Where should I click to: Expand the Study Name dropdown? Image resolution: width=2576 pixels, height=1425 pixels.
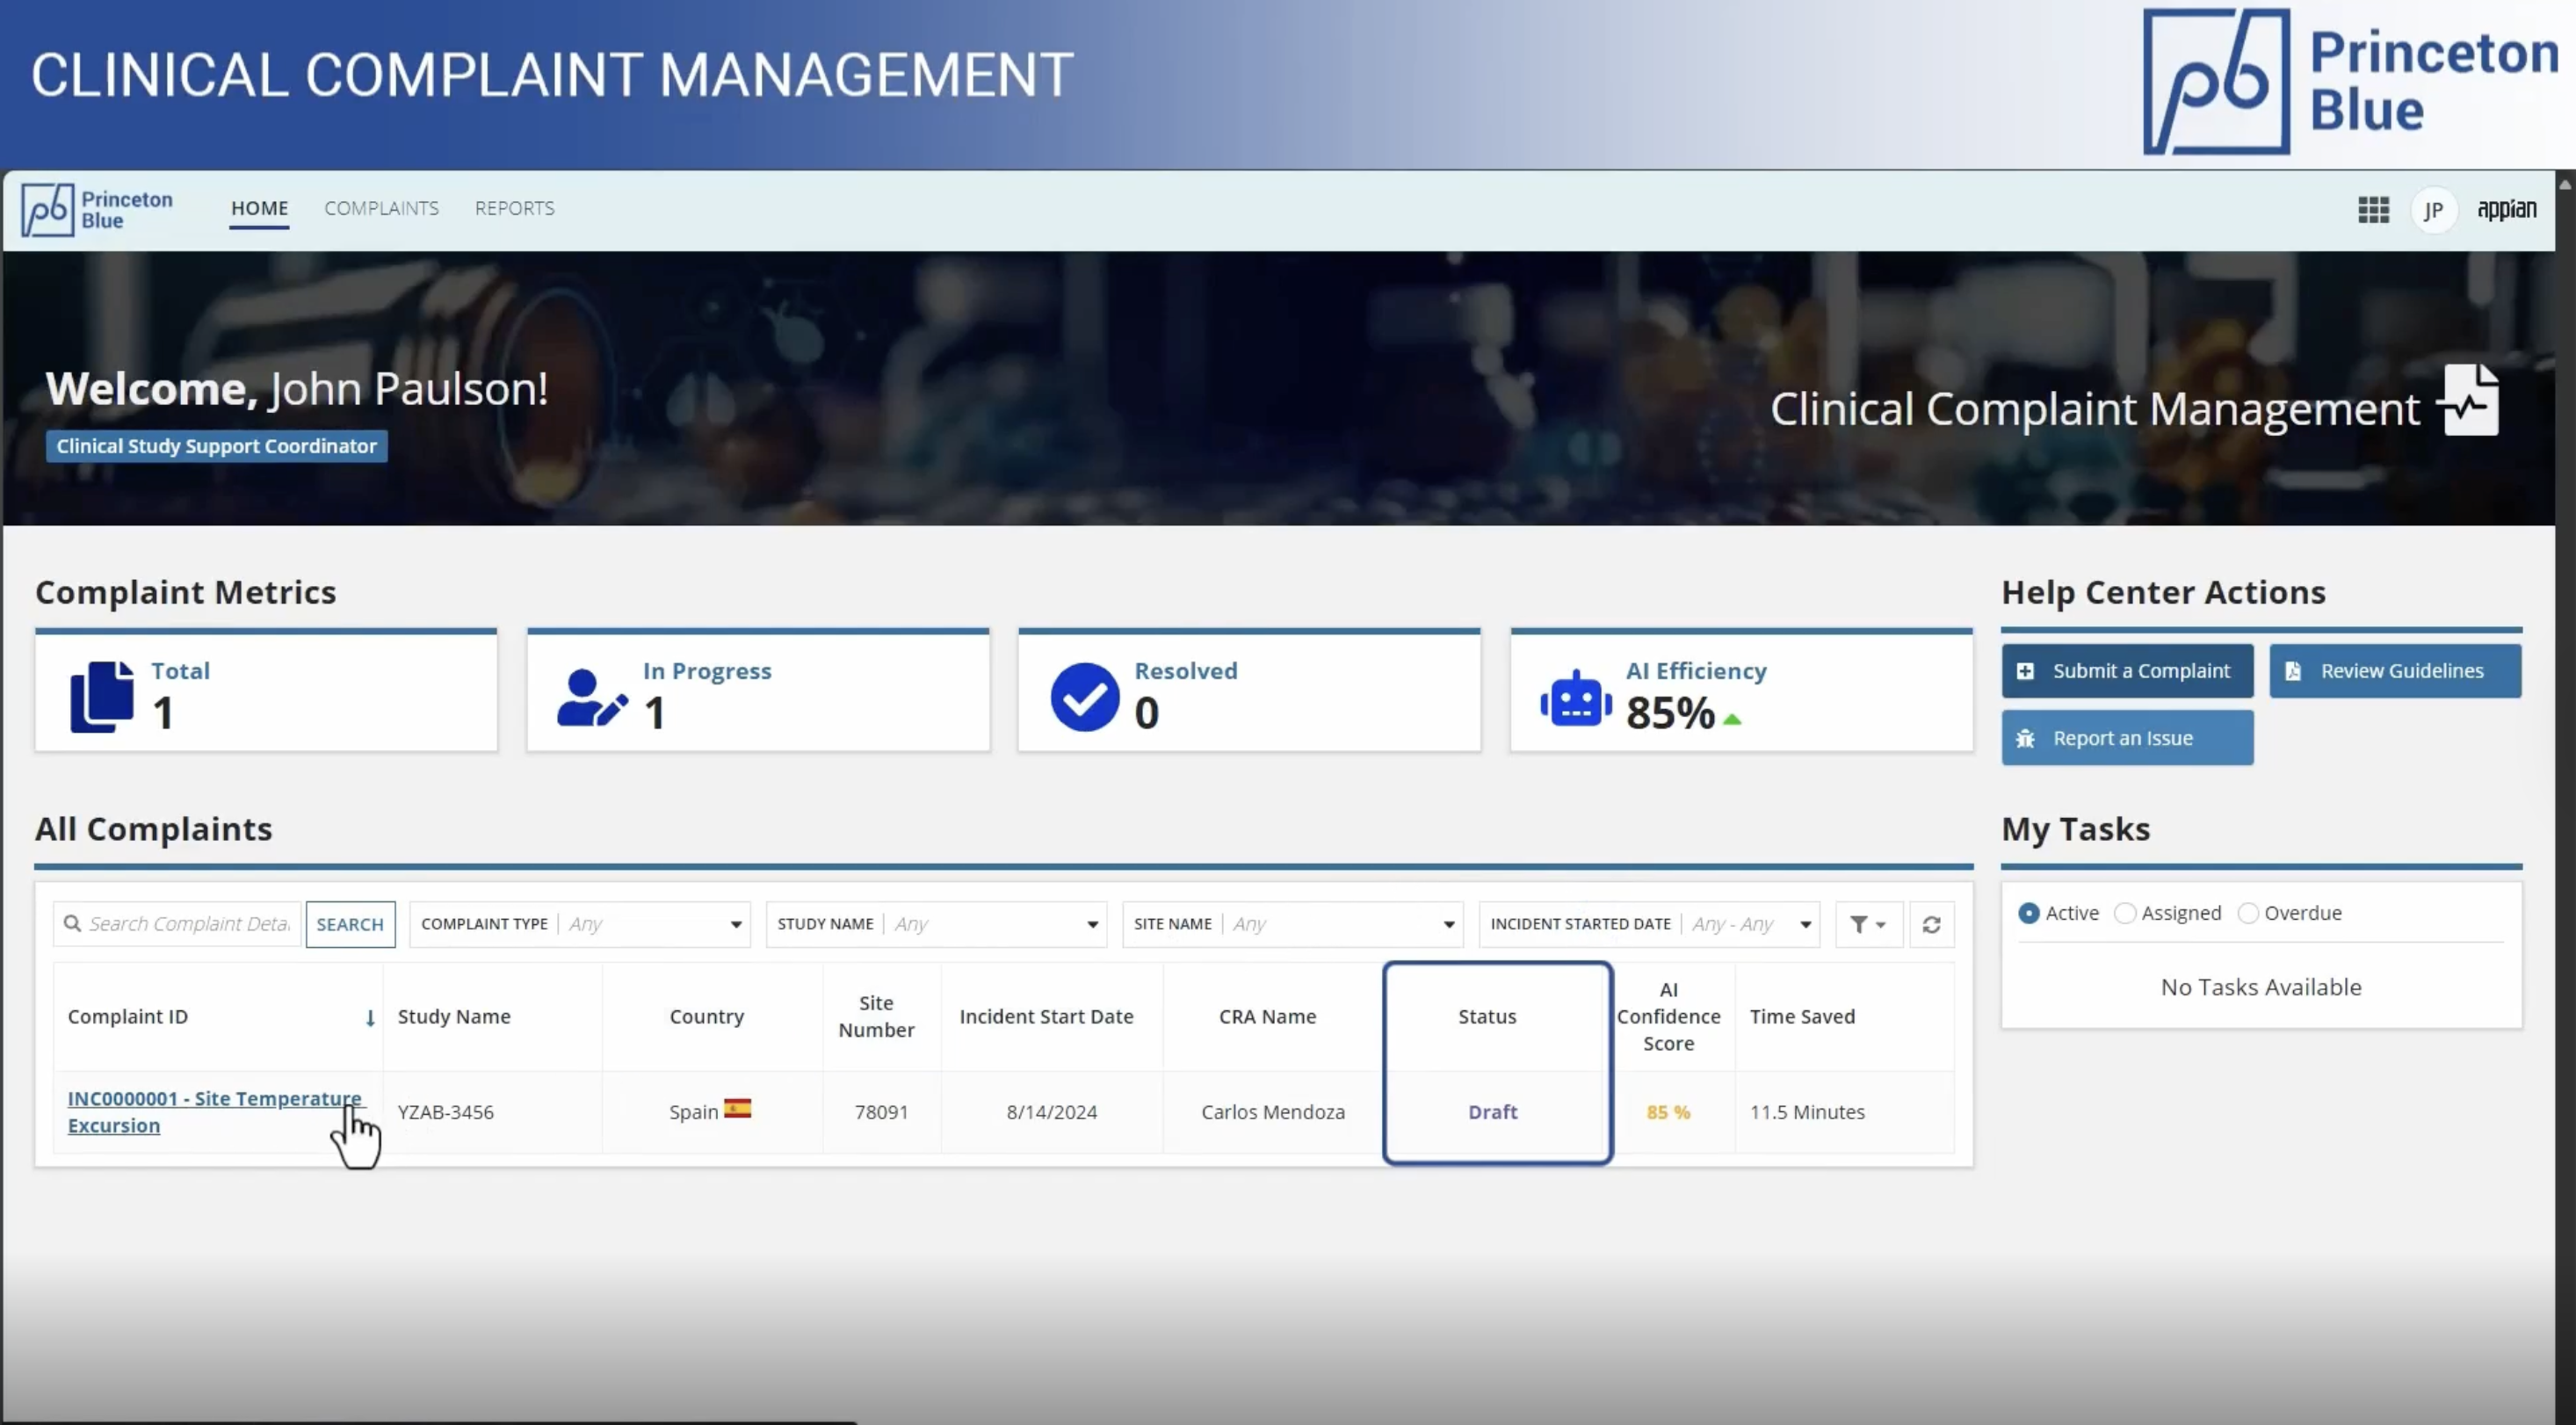click(x=1092, y=924)
